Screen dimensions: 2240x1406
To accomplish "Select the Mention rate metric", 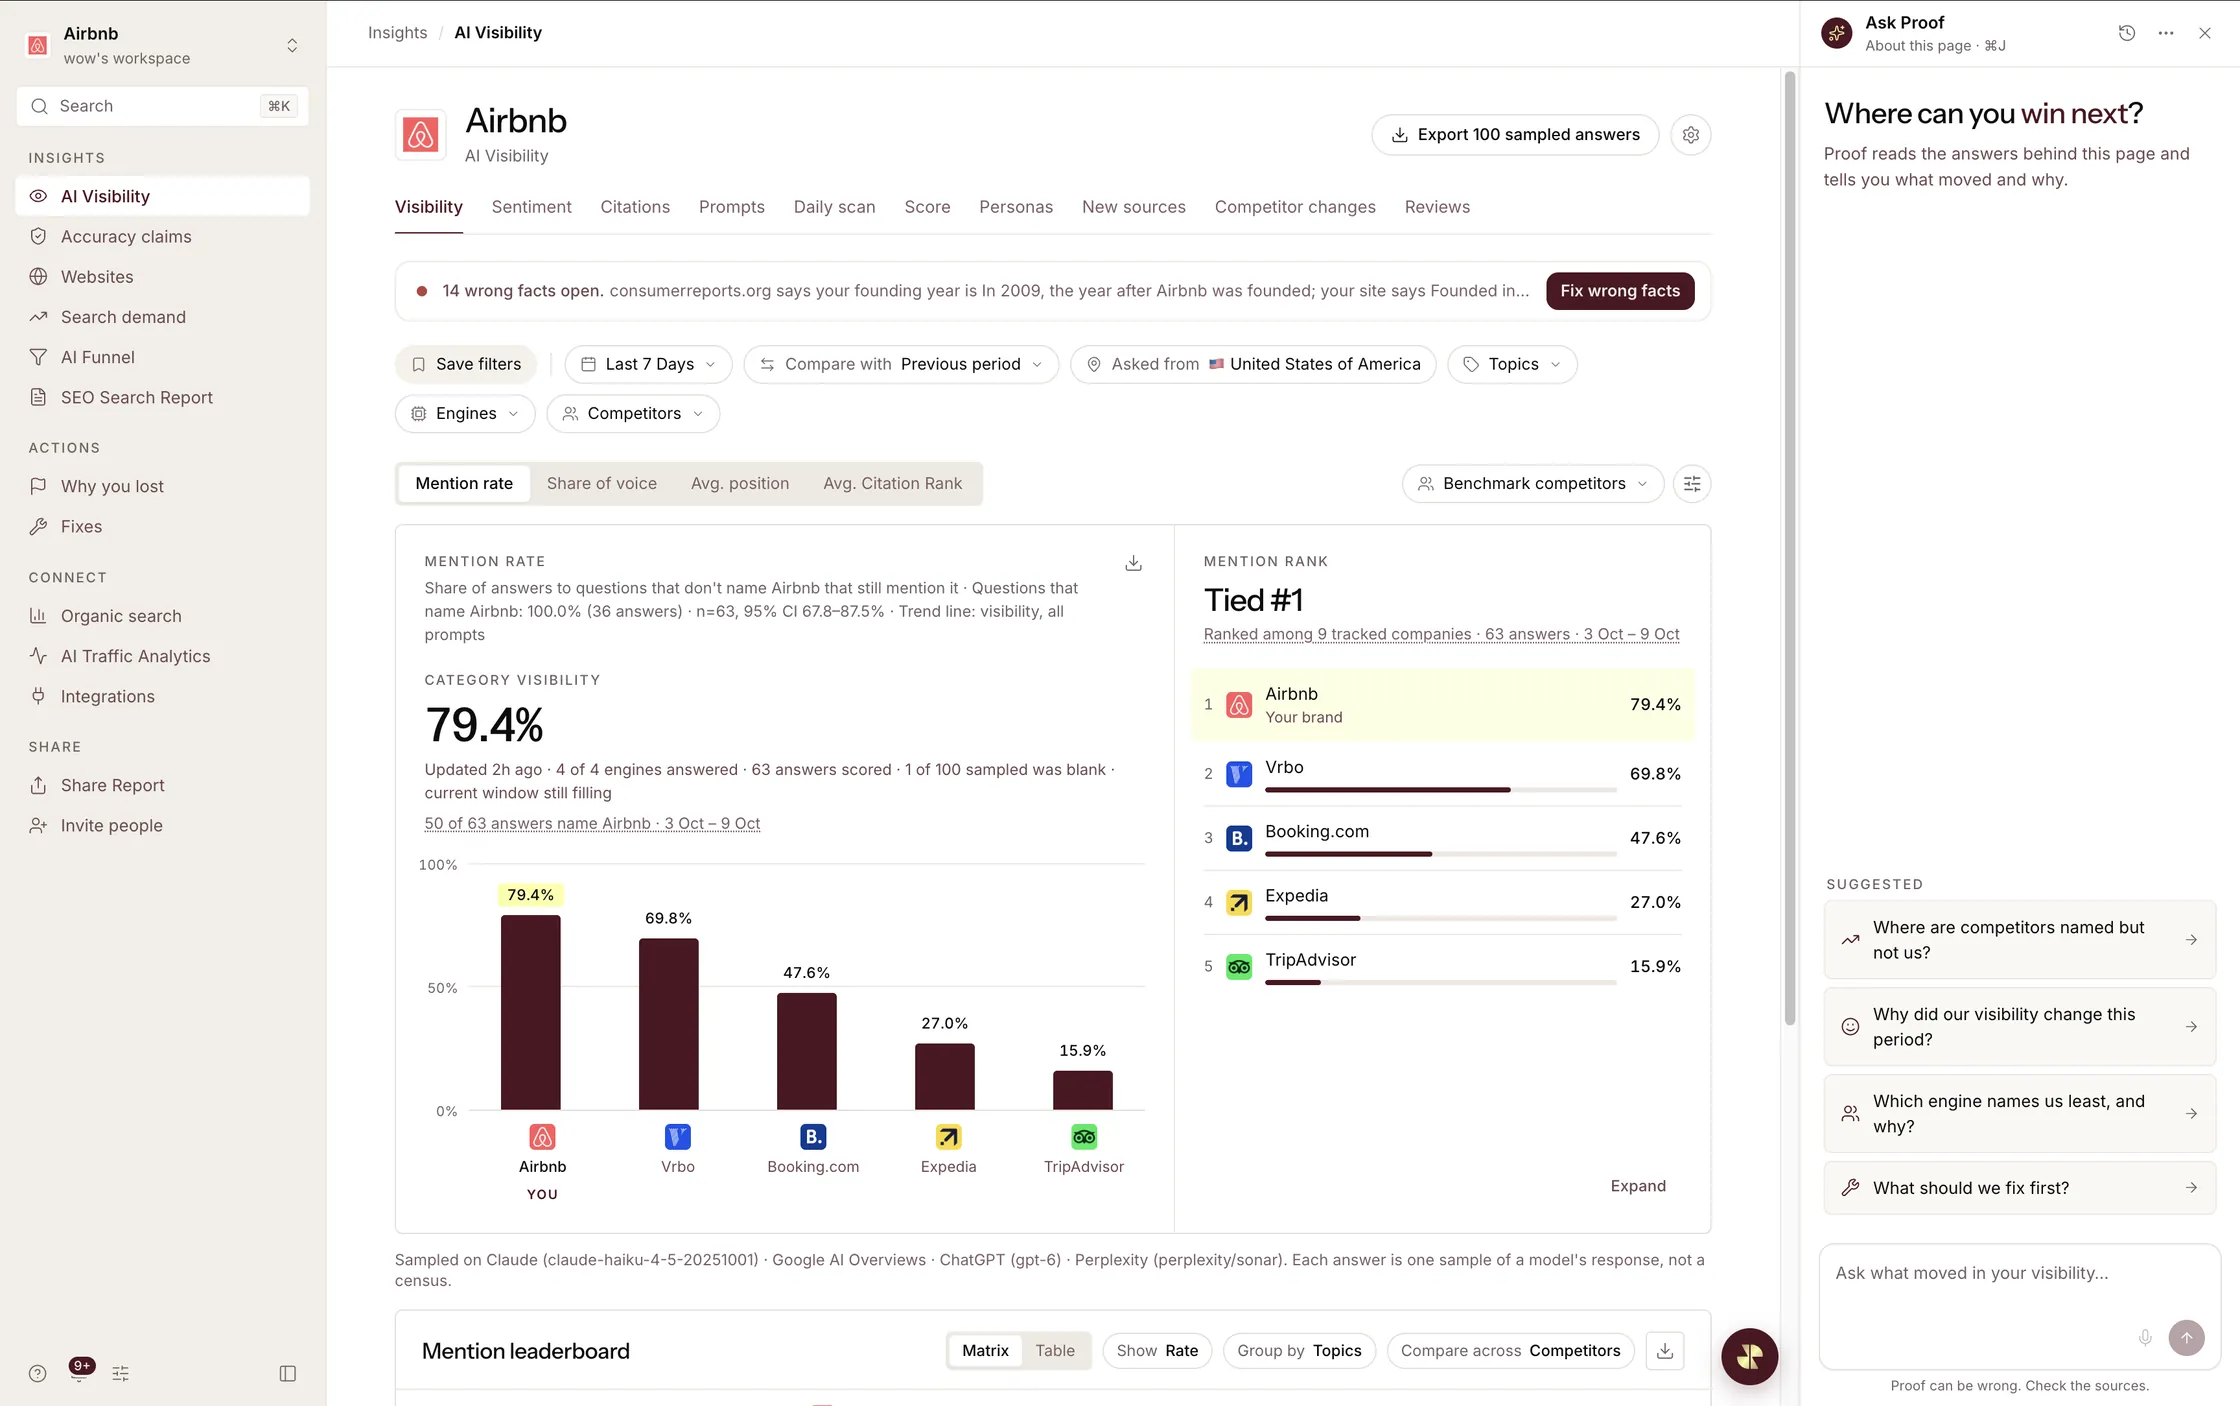I will click(x=464, y=483).
